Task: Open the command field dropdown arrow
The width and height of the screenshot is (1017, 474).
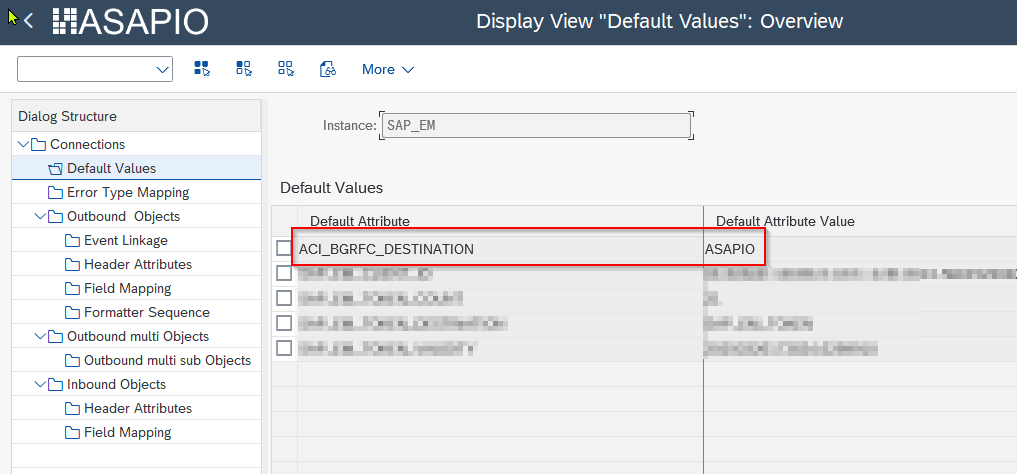Action: [x=163, y=69]
